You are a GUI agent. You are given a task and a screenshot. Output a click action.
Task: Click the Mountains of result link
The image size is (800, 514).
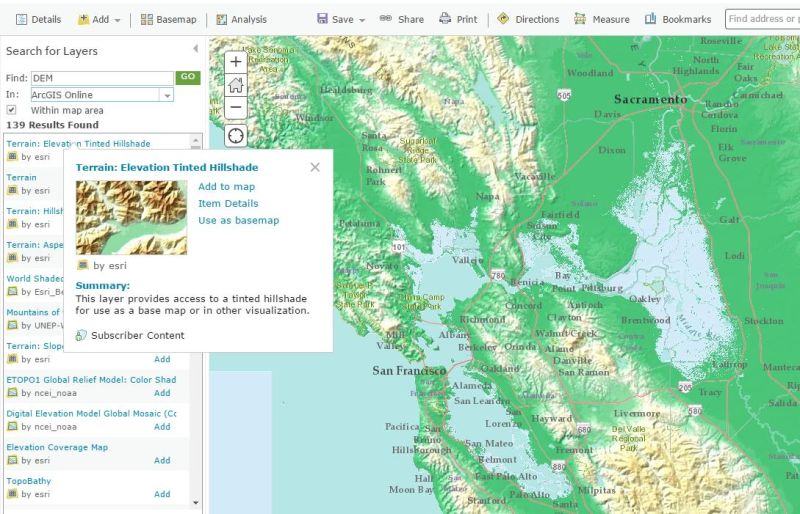pos(33,312)
